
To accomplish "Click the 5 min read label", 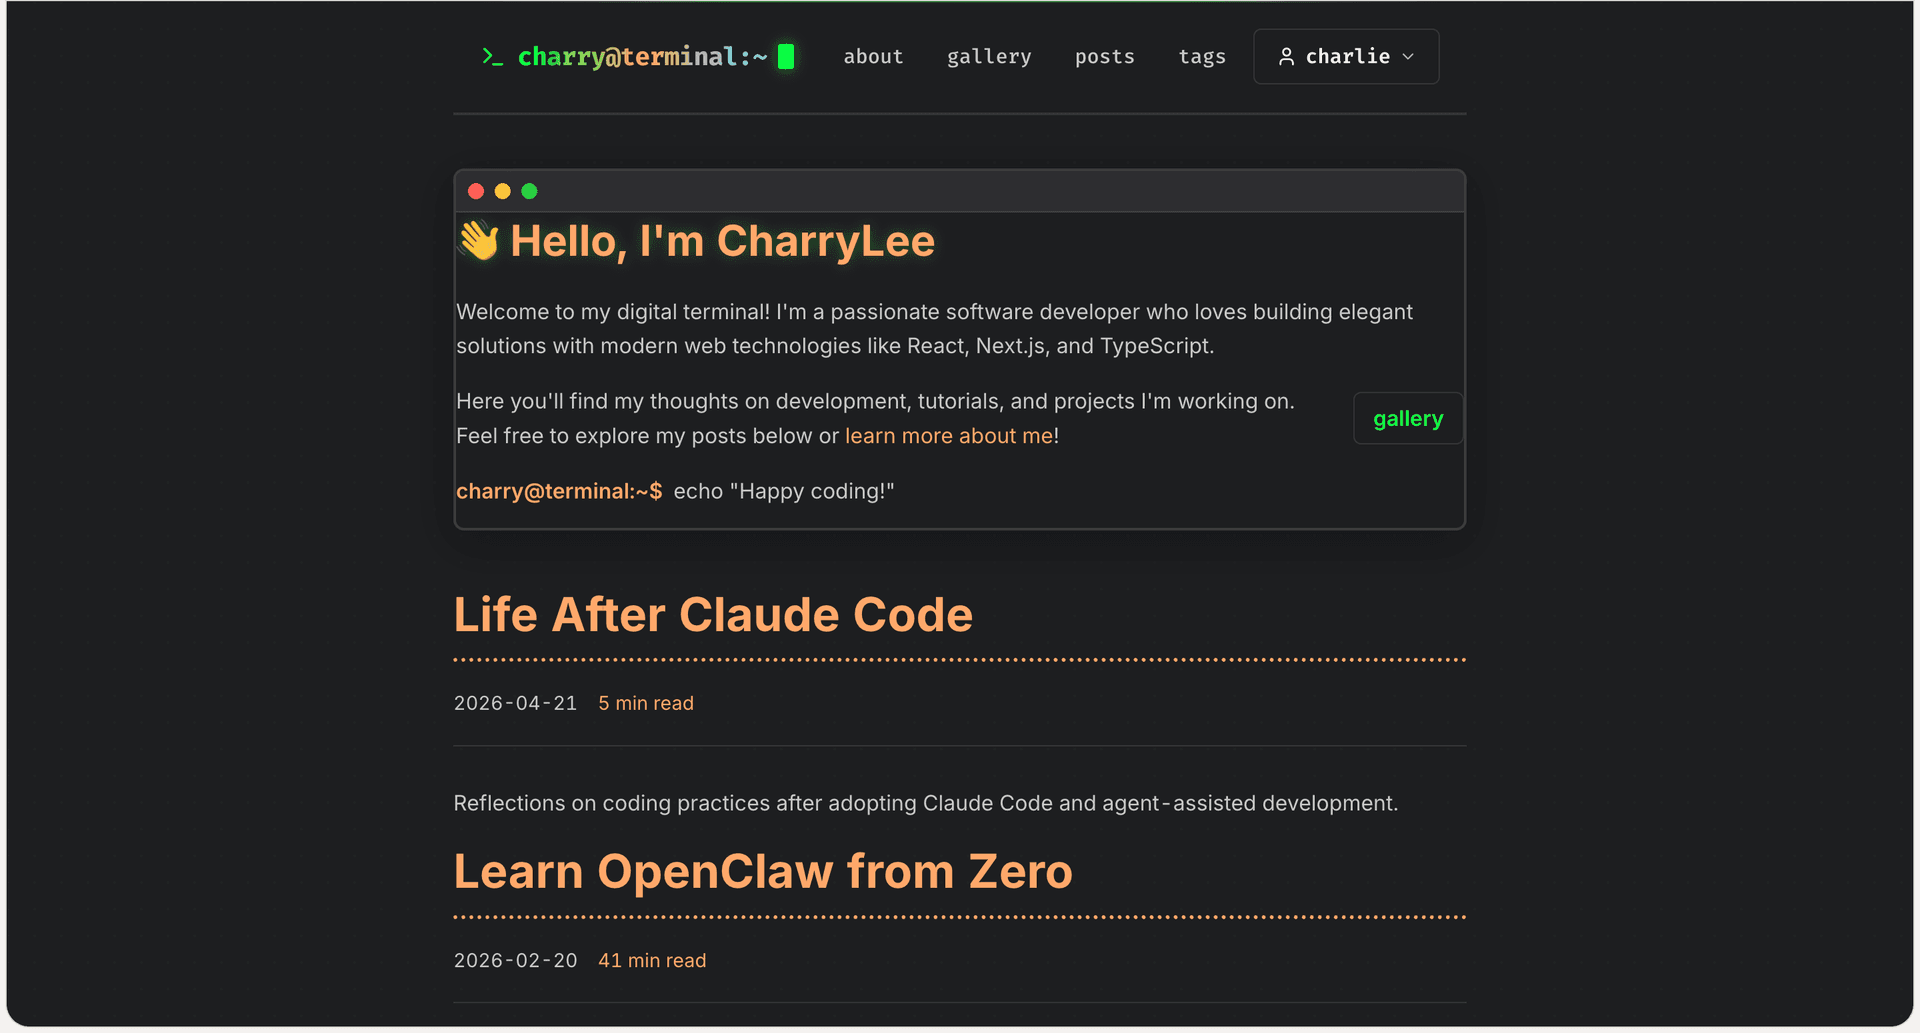I will (646, 703).
